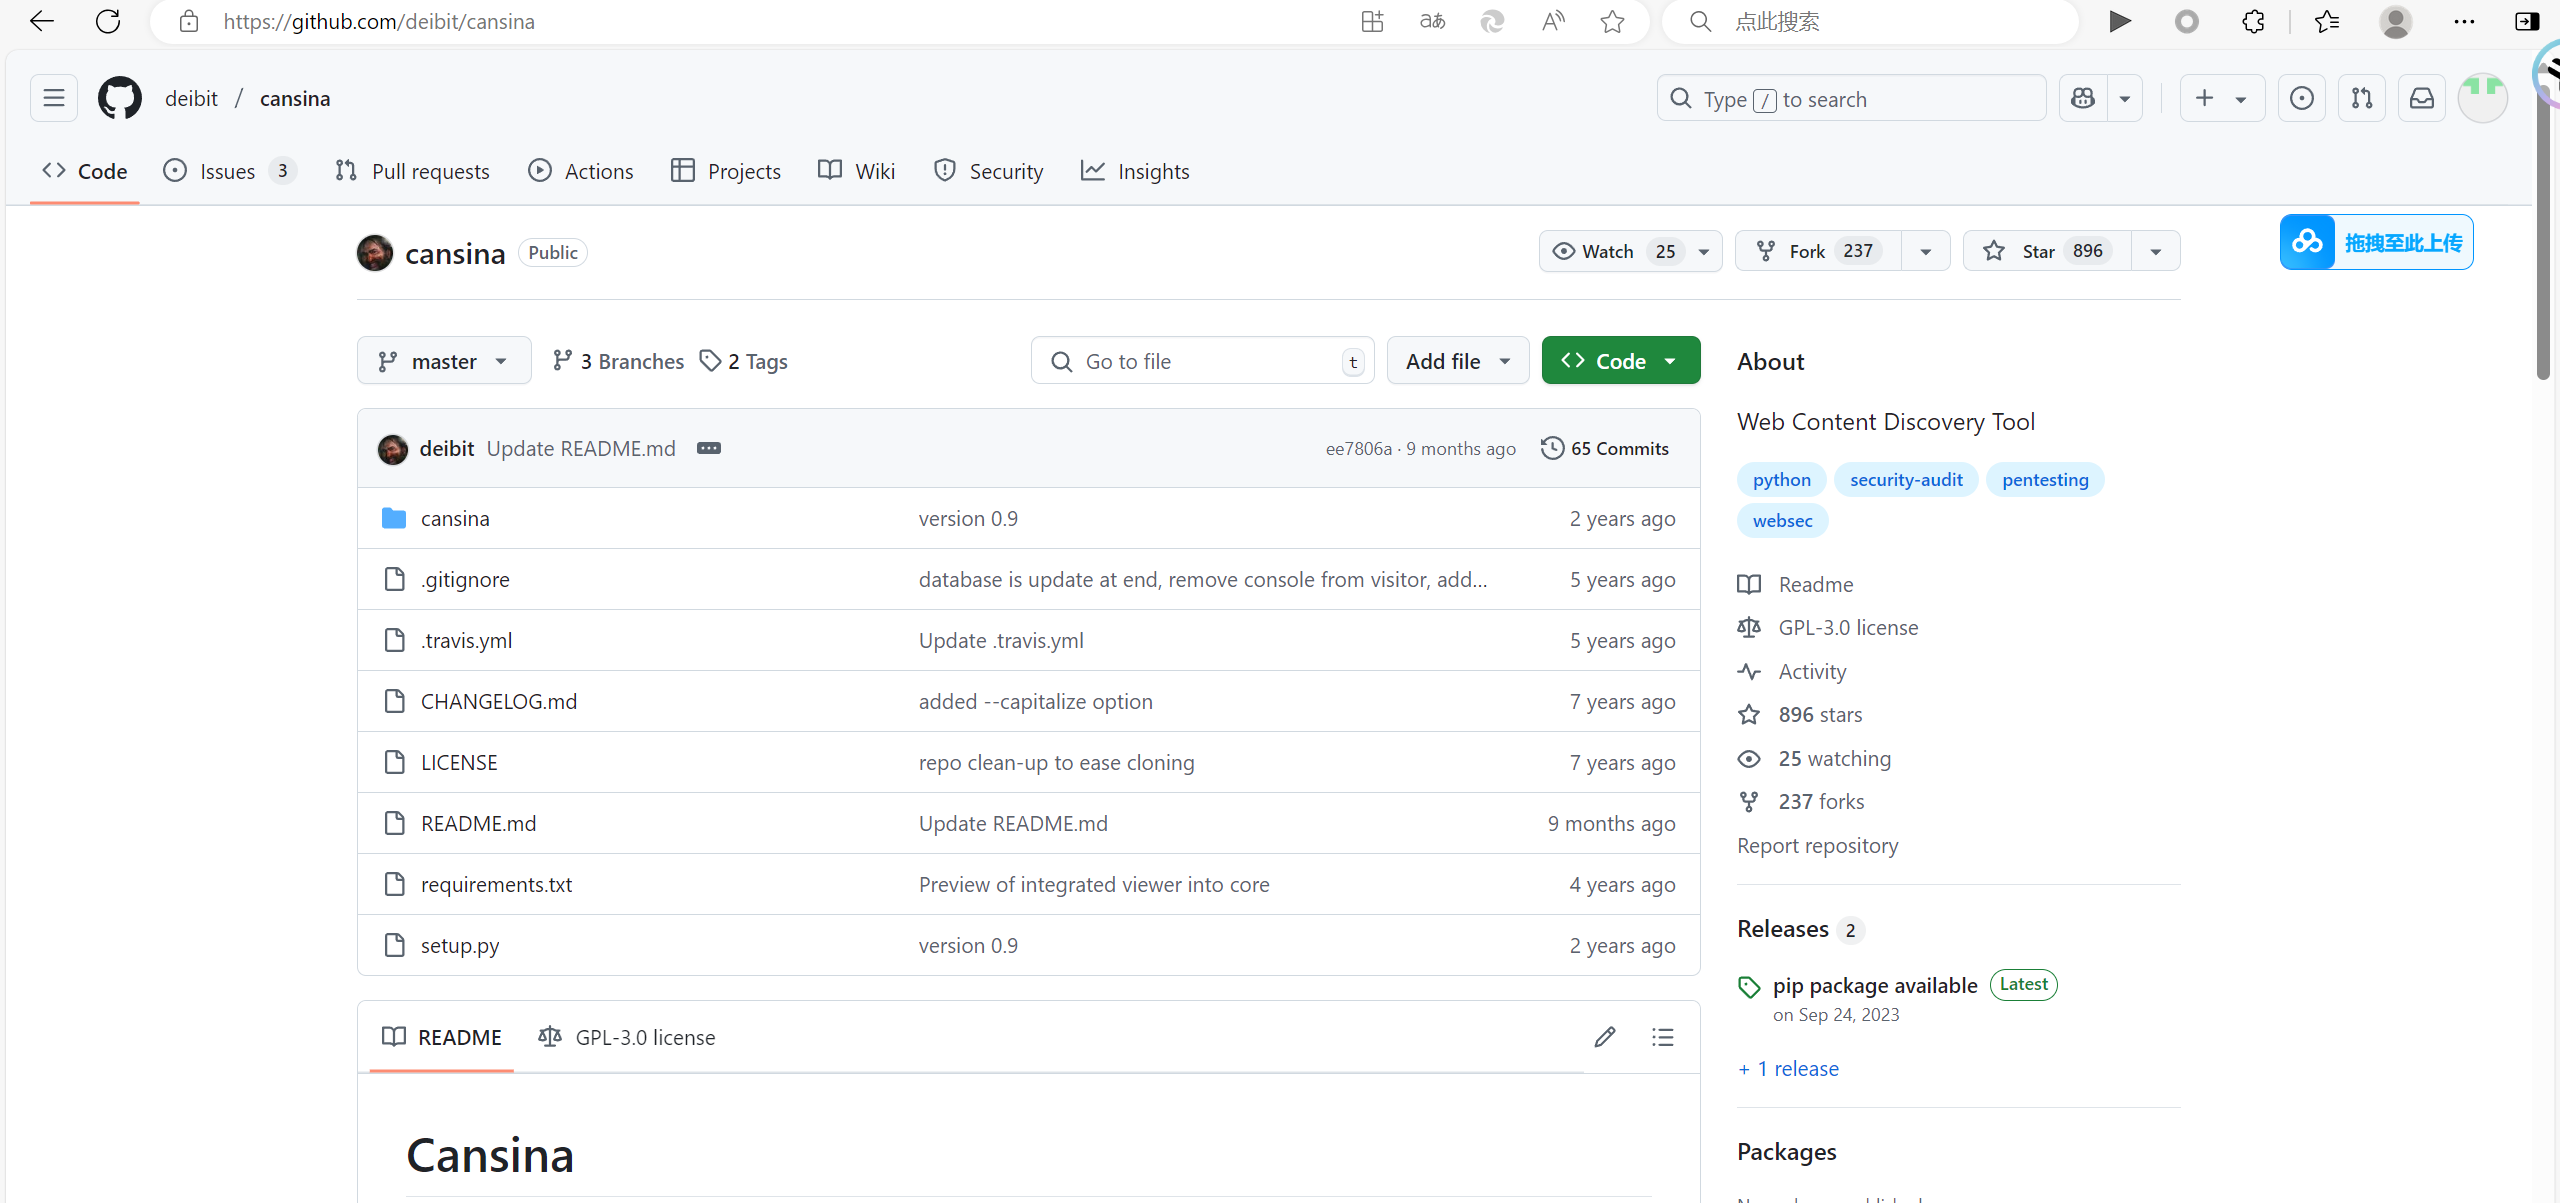
Task: Open the issues circle icon in header
Action: (2301, 98)
